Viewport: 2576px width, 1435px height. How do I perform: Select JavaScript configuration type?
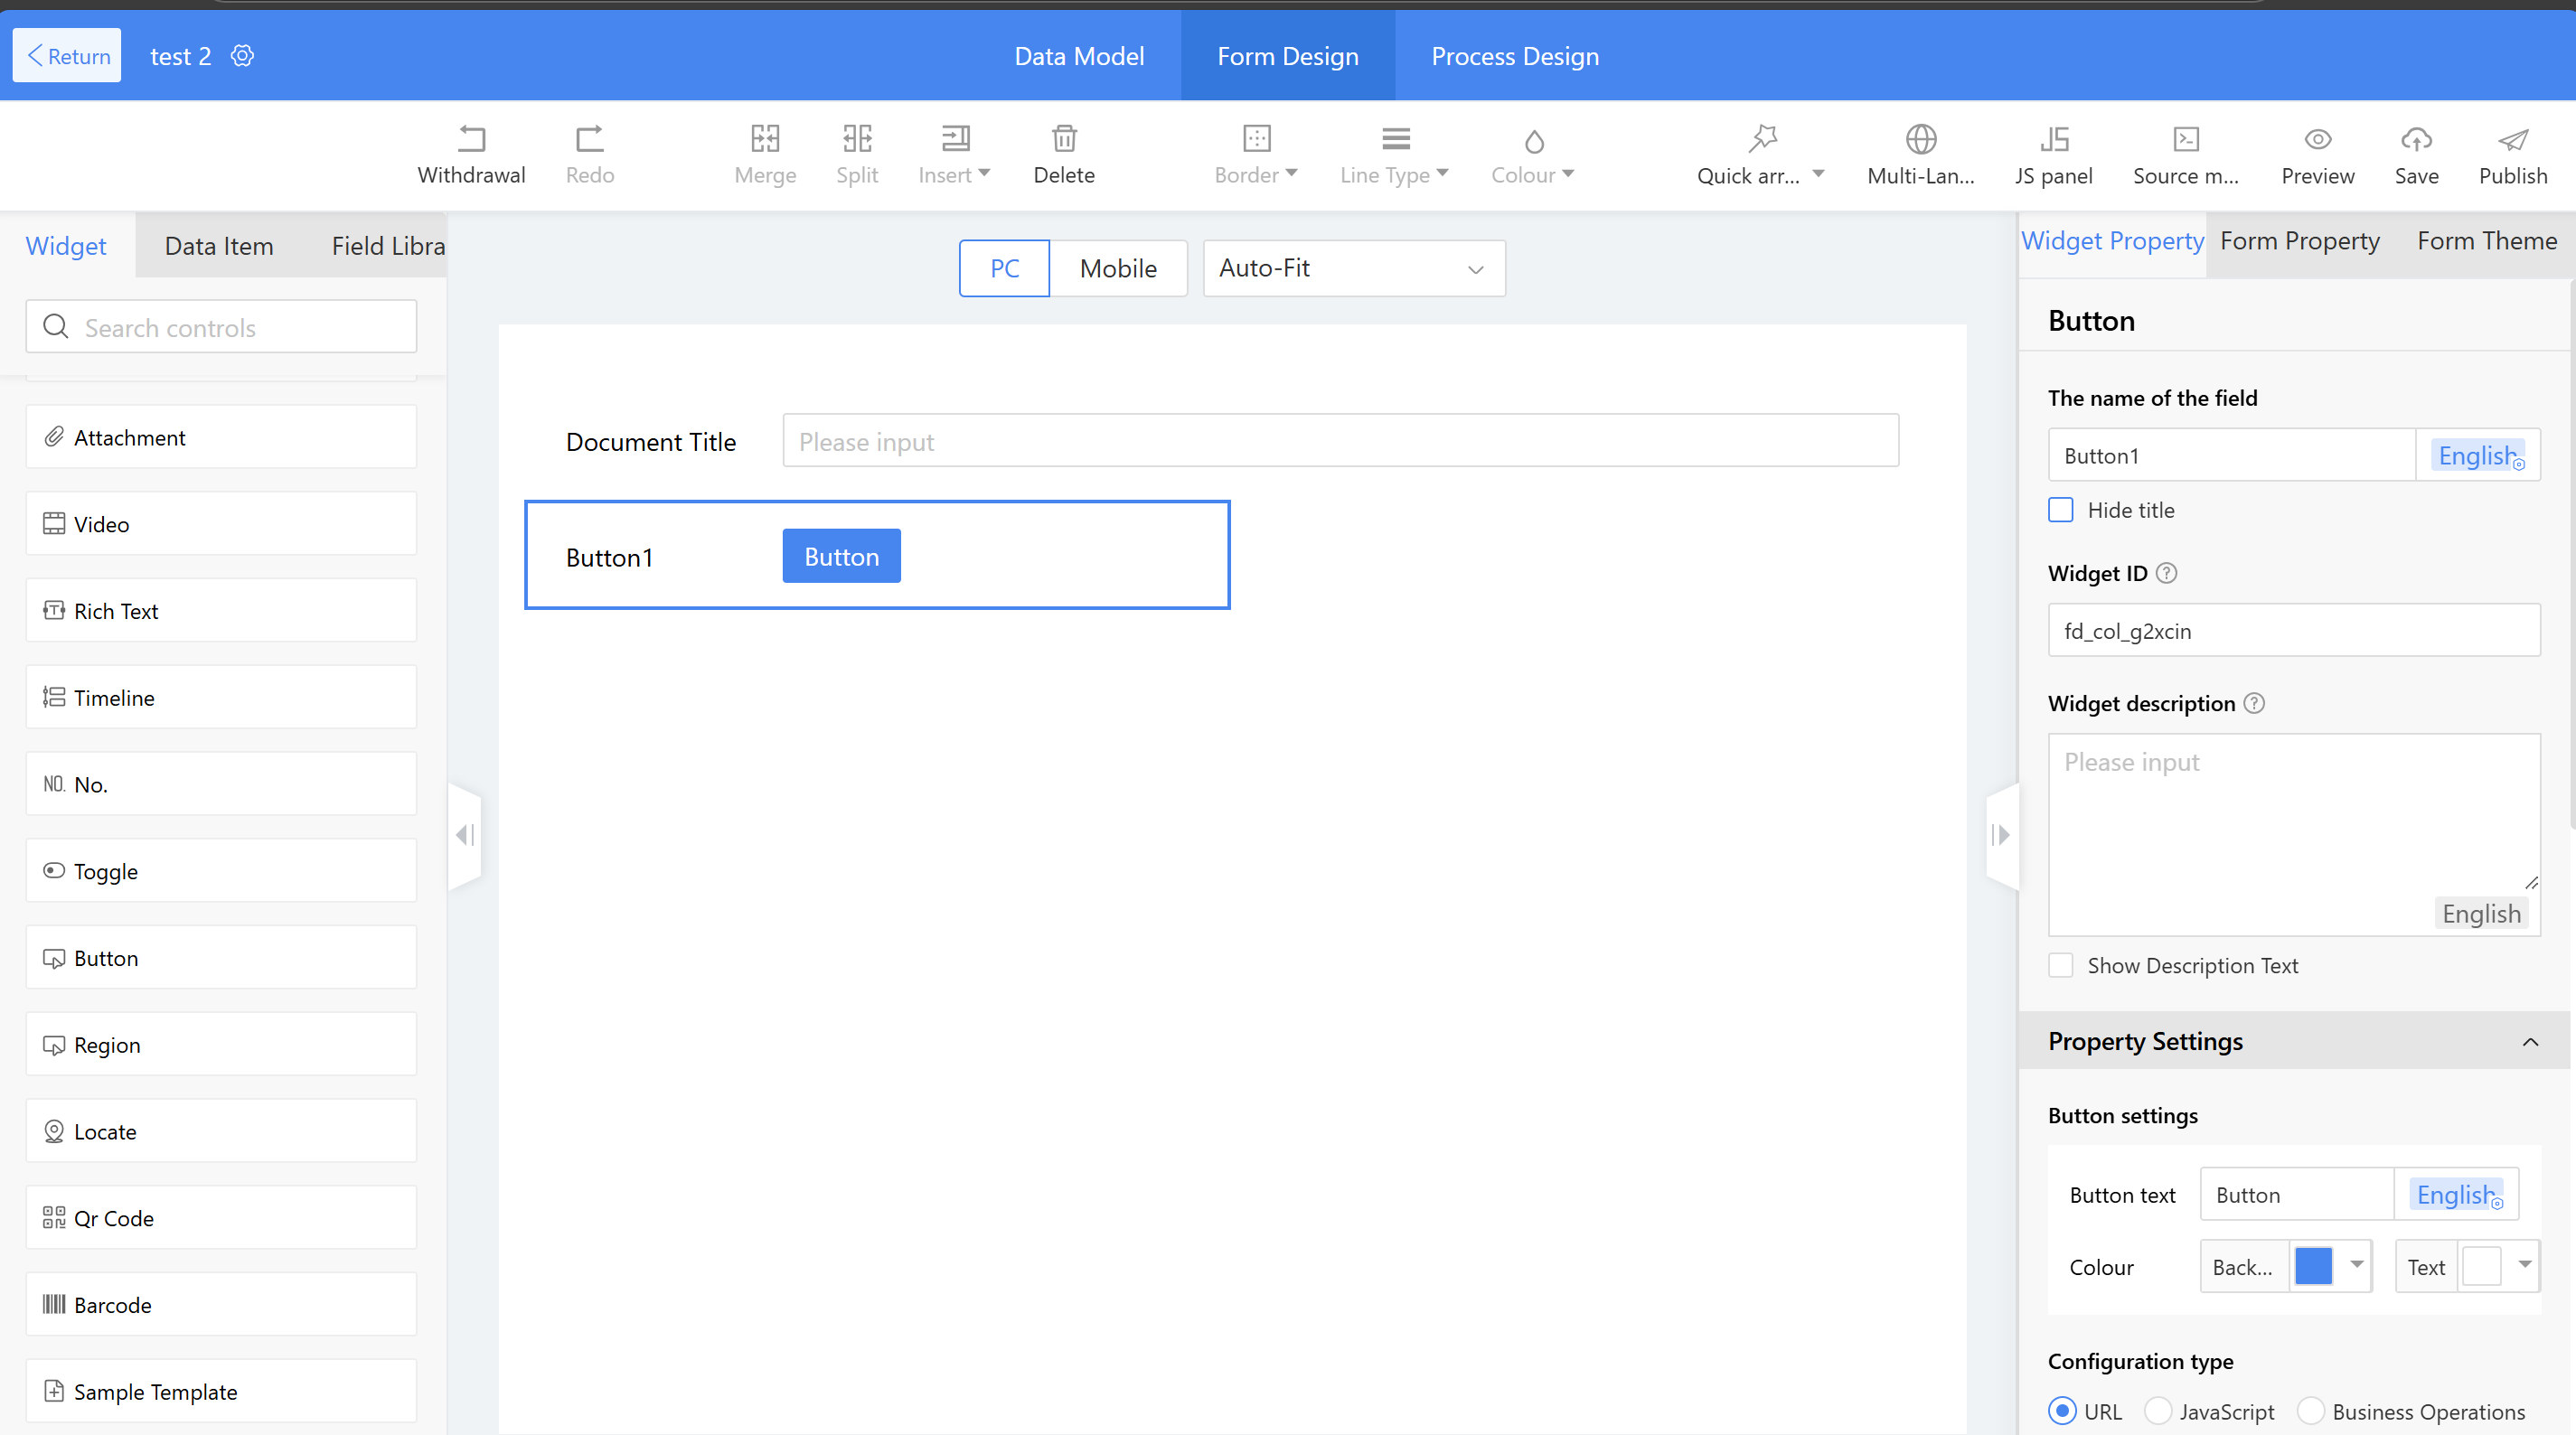[2158, 1410]
